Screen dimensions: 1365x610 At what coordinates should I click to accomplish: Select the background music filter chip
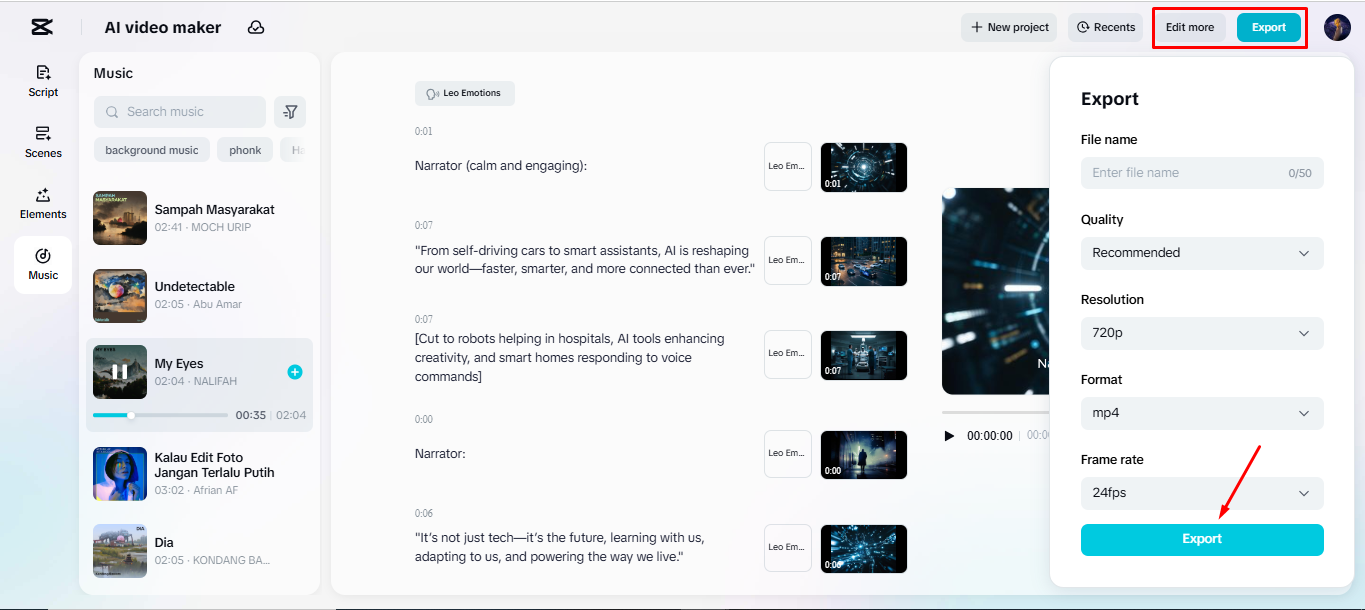pyautogui.click(x=151, y=149)
